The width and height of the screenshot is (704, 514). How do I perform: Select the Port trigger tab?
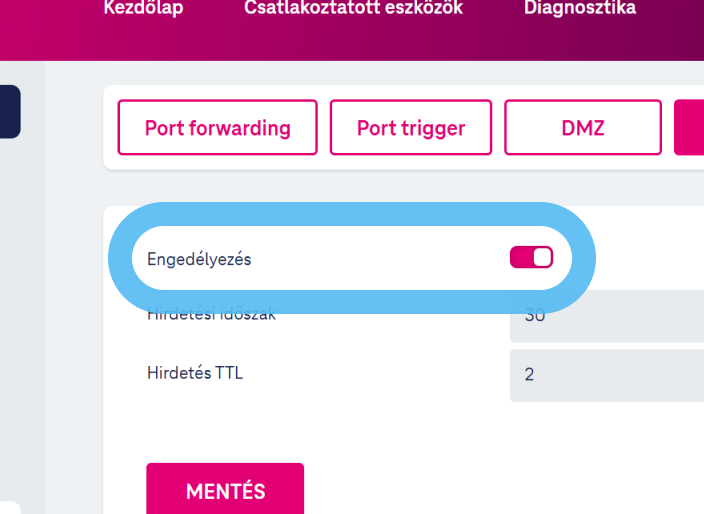(x=411, y=128)
